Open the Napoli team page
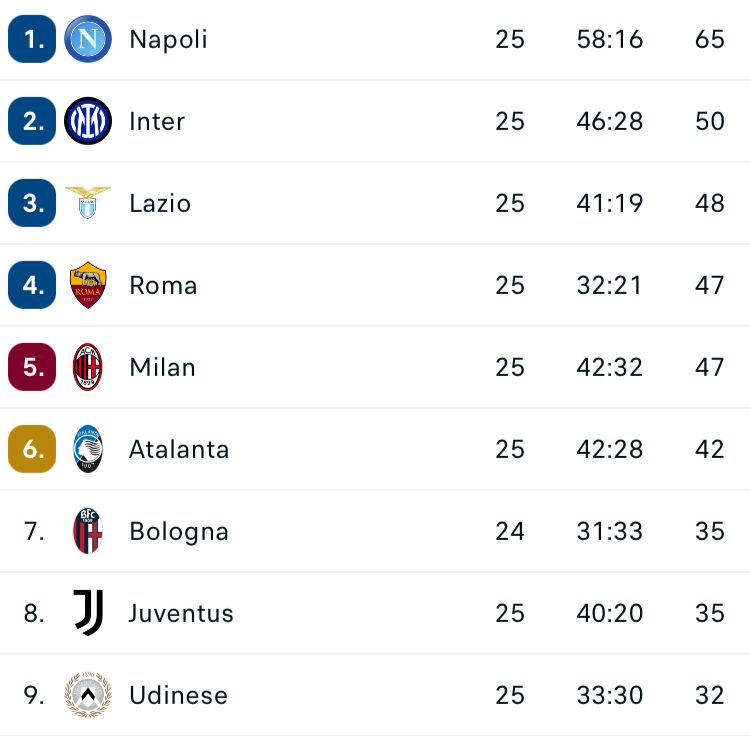The image size is (750, 736). click(168, 40)
